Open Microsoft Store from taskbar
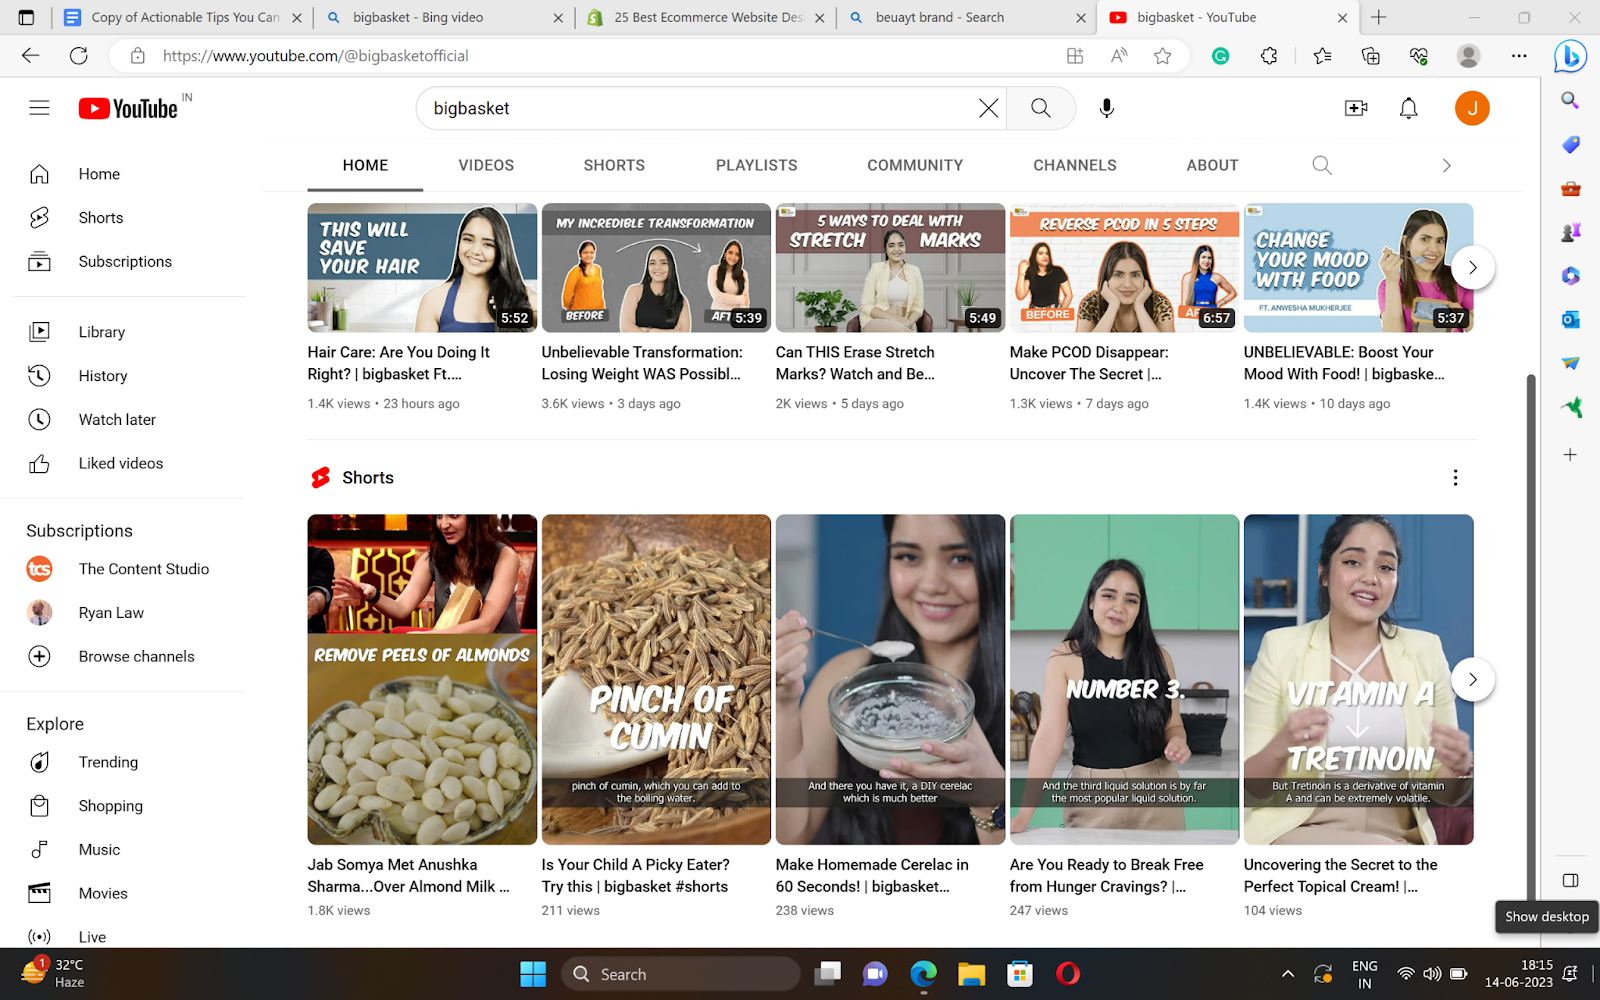1600x1000 pixels. click(1019, 974)
